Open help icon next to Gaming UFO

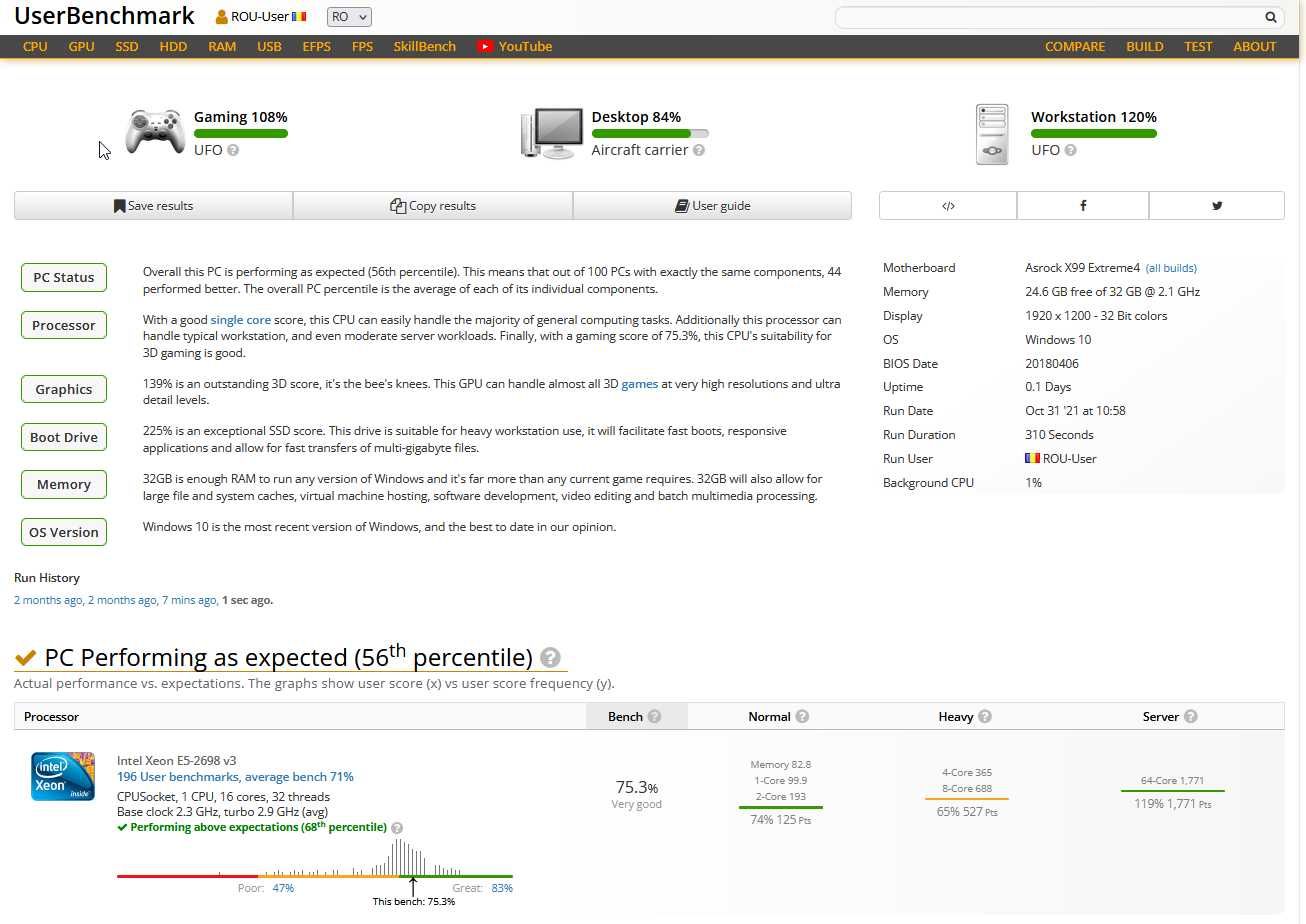[233, 150]
